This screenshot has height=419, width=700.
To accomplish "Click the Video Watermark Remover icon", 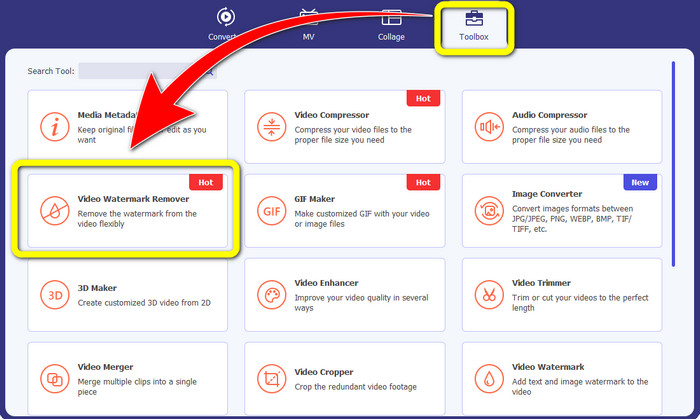I will click(54, 211).
